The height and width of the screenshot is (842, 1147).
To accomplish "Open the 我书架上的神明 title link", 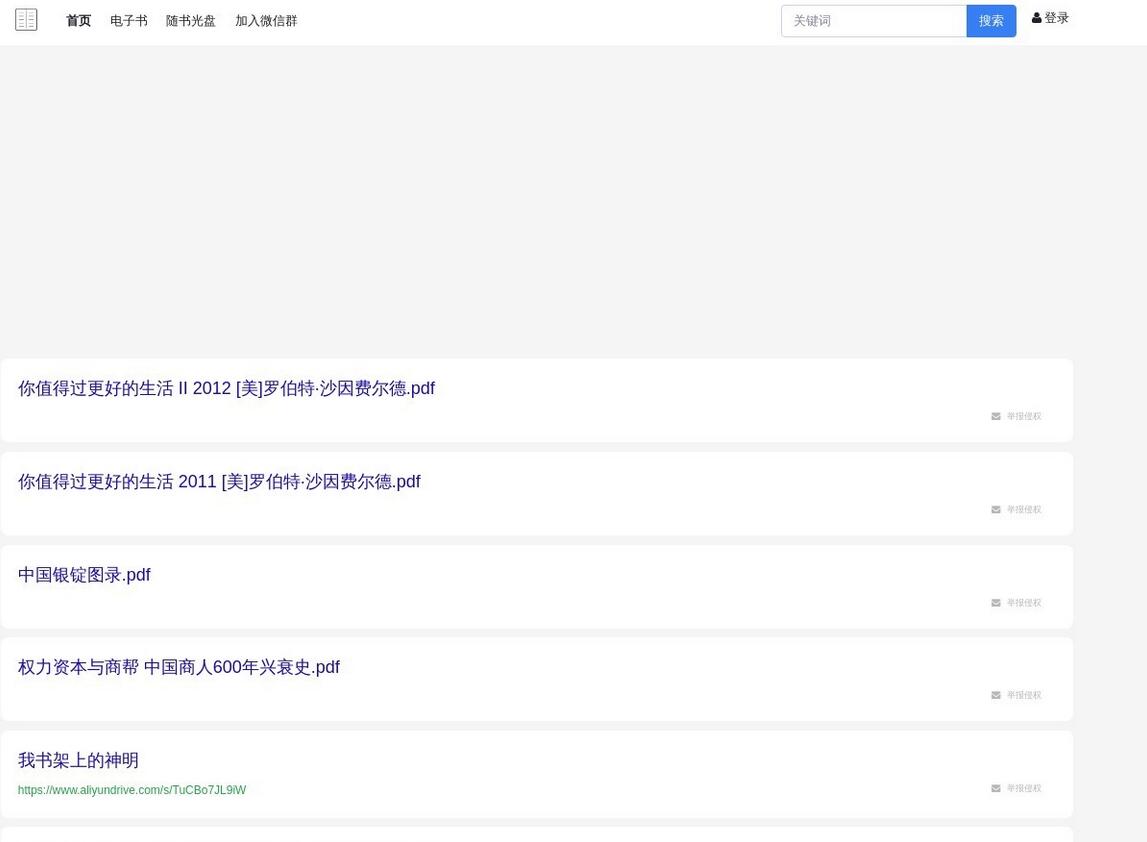I will tap(78, 761).
